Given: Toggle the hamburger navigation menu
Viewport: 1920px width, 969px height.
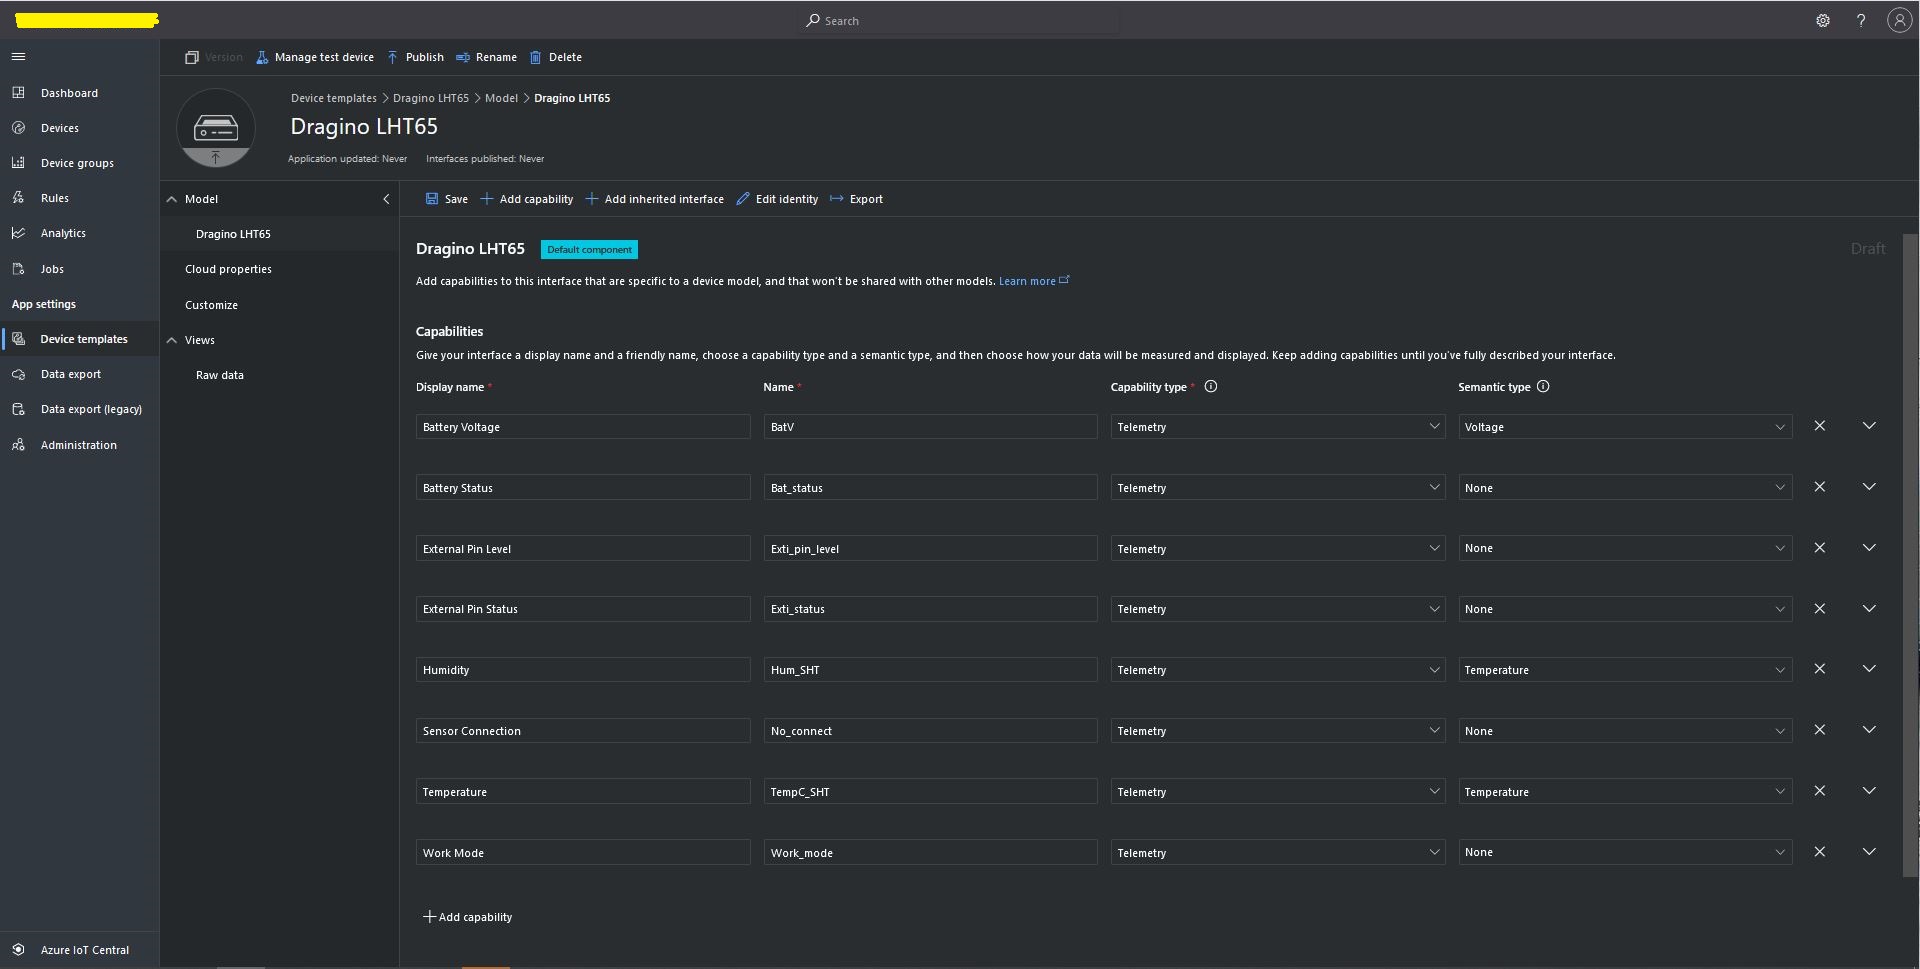Looking at the screenshot, I should [18, 57].
